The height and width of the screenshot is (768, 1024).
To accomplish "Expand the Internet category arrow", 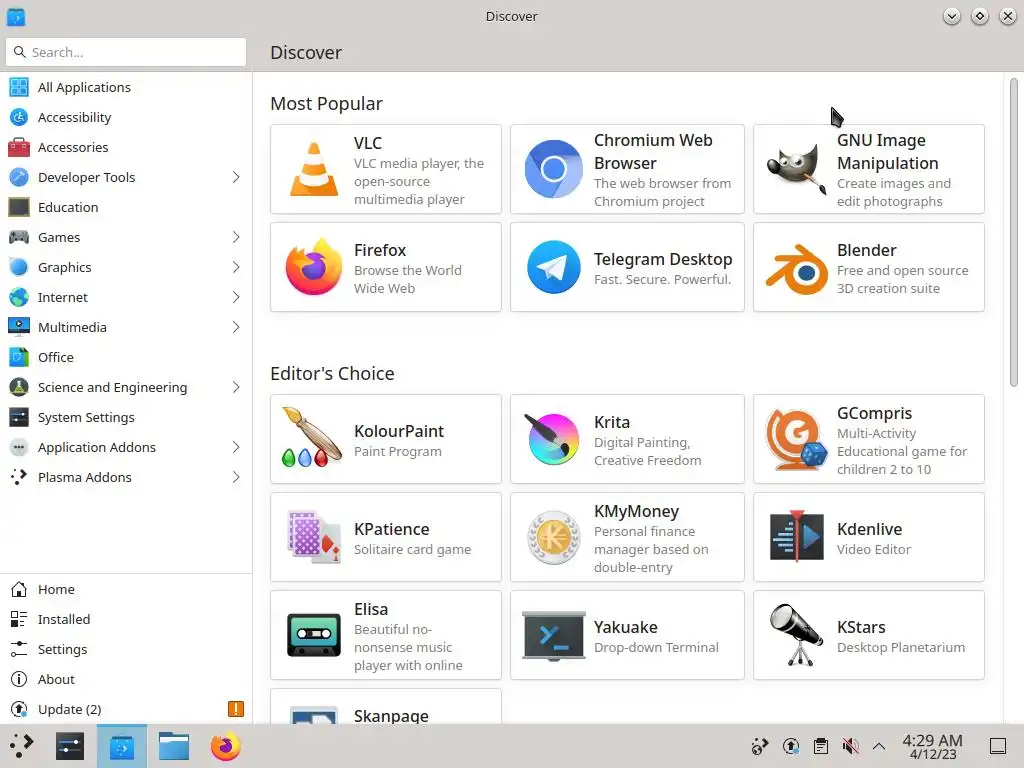I will click(236, 298).
